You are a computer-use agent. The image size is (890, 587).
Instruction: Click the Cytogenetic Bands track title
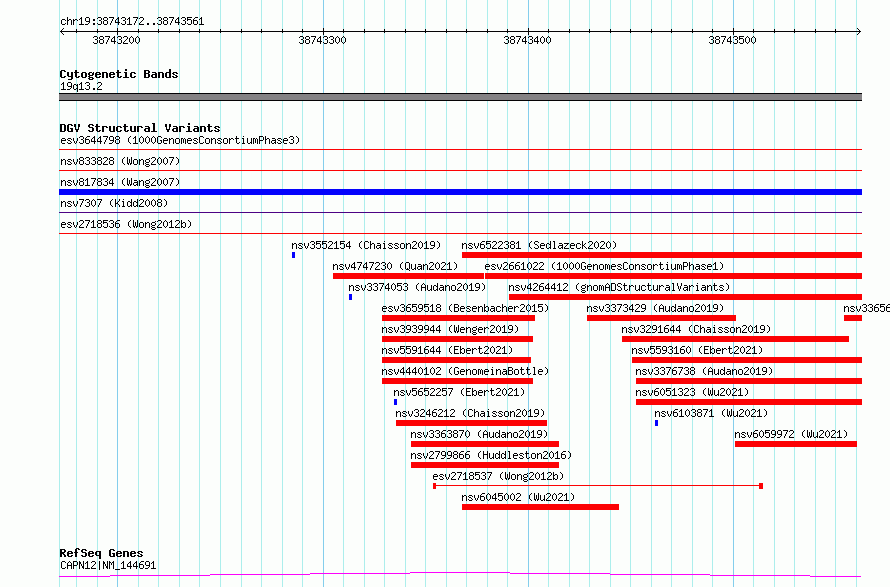(119, 74)
